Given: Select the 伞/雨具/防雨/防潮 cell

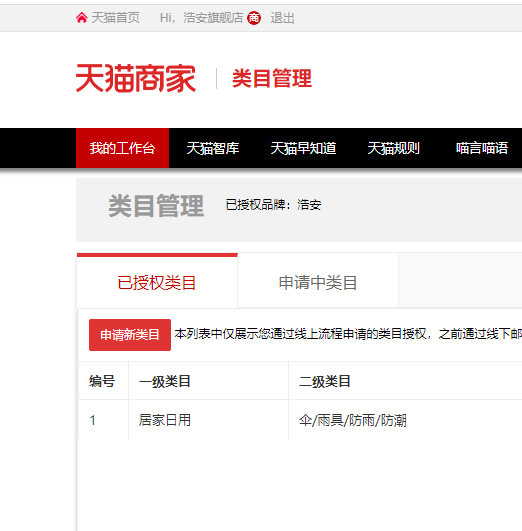Looking at the screenshot, I should [405, 420].
